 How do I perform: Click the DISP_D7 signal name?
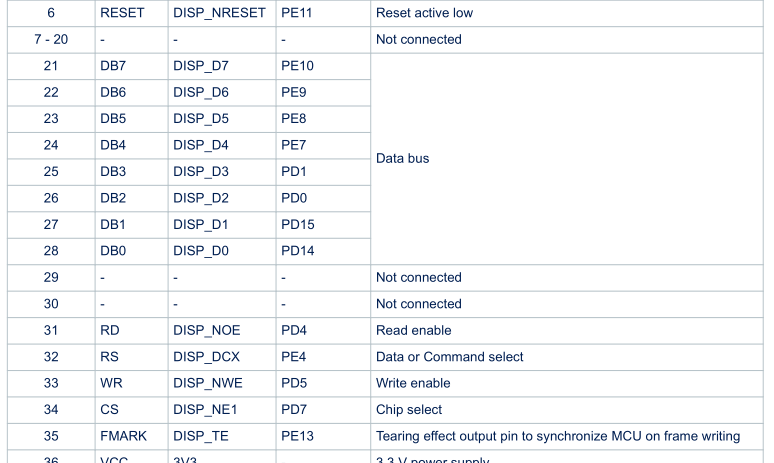click(200, 66)
